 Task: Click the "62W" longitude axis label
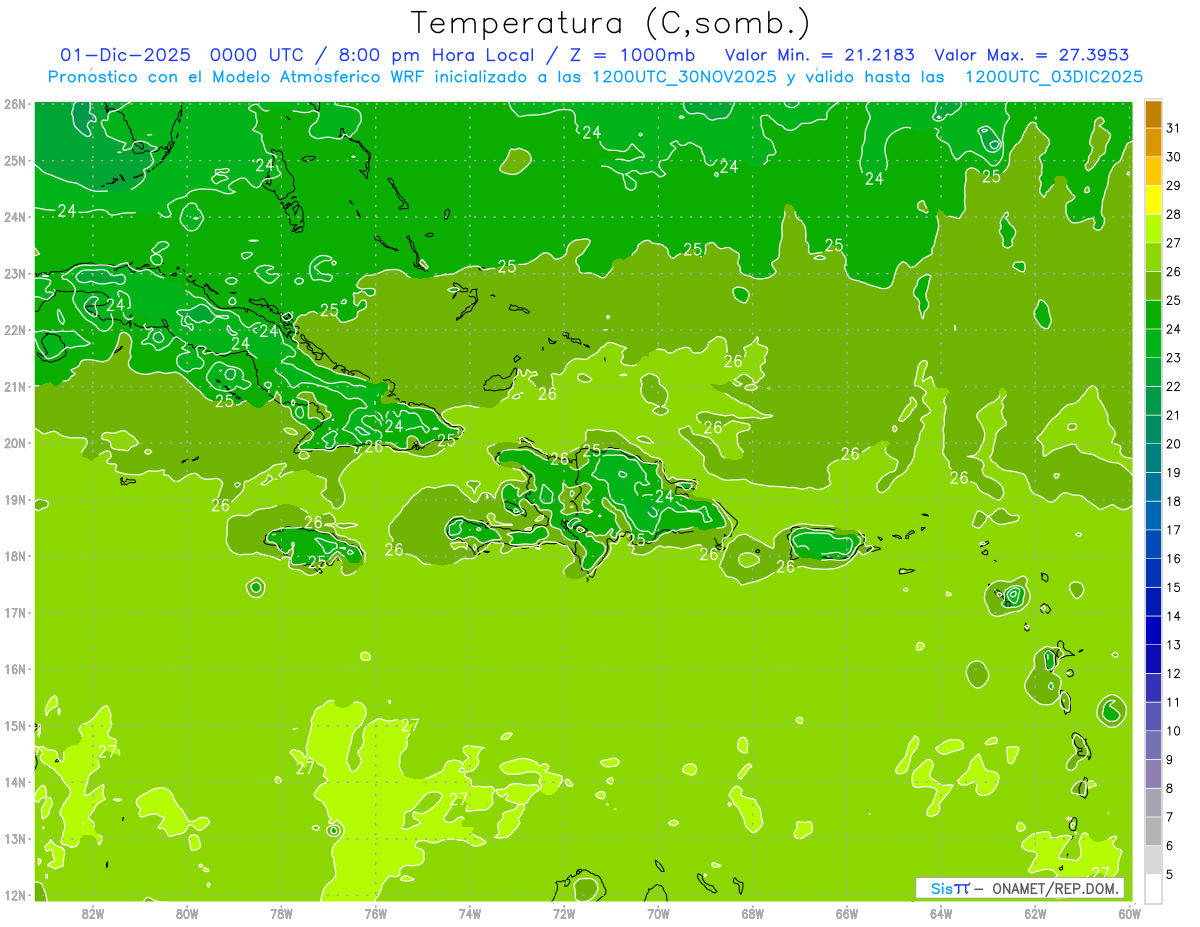1035,913
